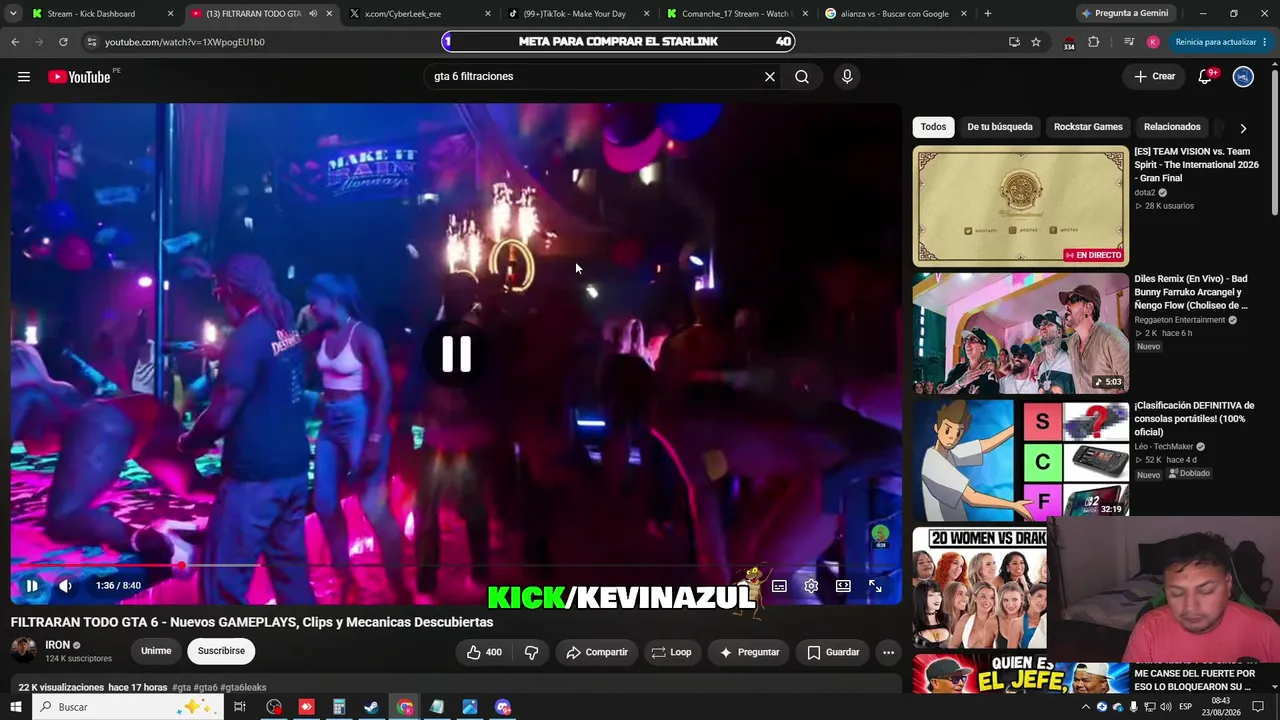The width and height of the screenshot is (1280, 720).
Task: Click the Unirme button
Action: tap(156, 651)
